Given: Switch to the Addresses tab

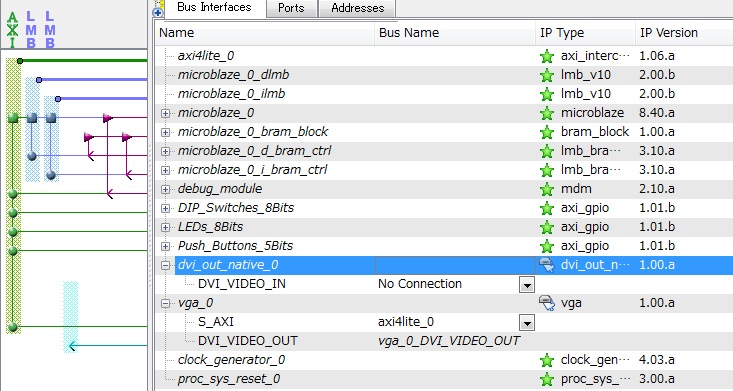Looking at the screenshot, I should point(357,8).
